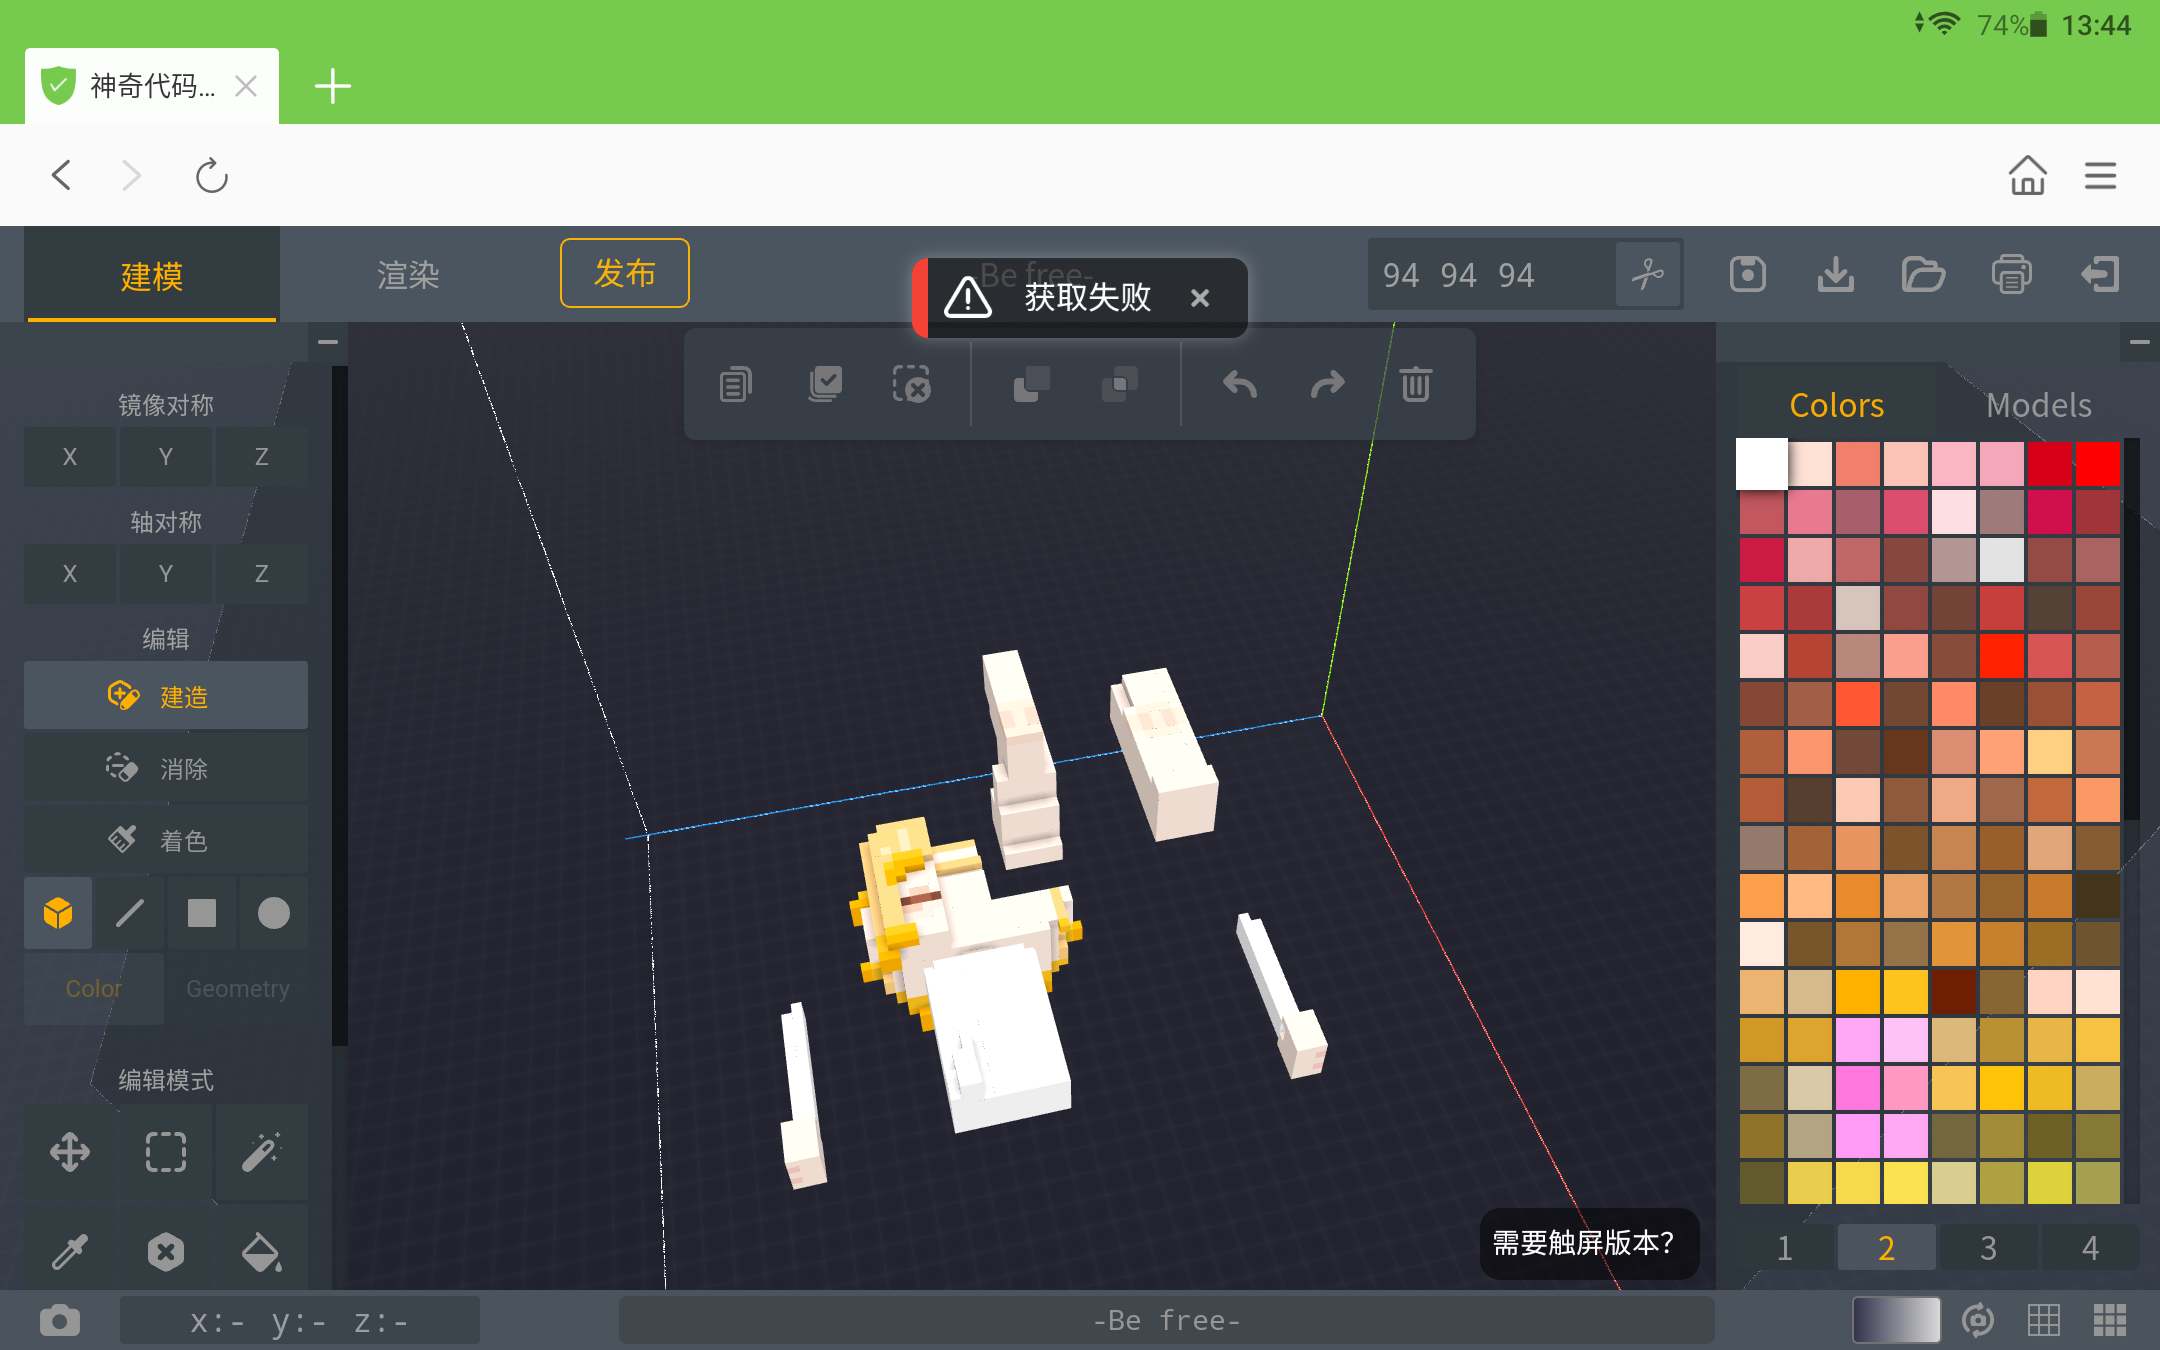The height and width of the screenshot is (1350, 2160).
Task: Go back in the browser
Action: tap(62, 176)
